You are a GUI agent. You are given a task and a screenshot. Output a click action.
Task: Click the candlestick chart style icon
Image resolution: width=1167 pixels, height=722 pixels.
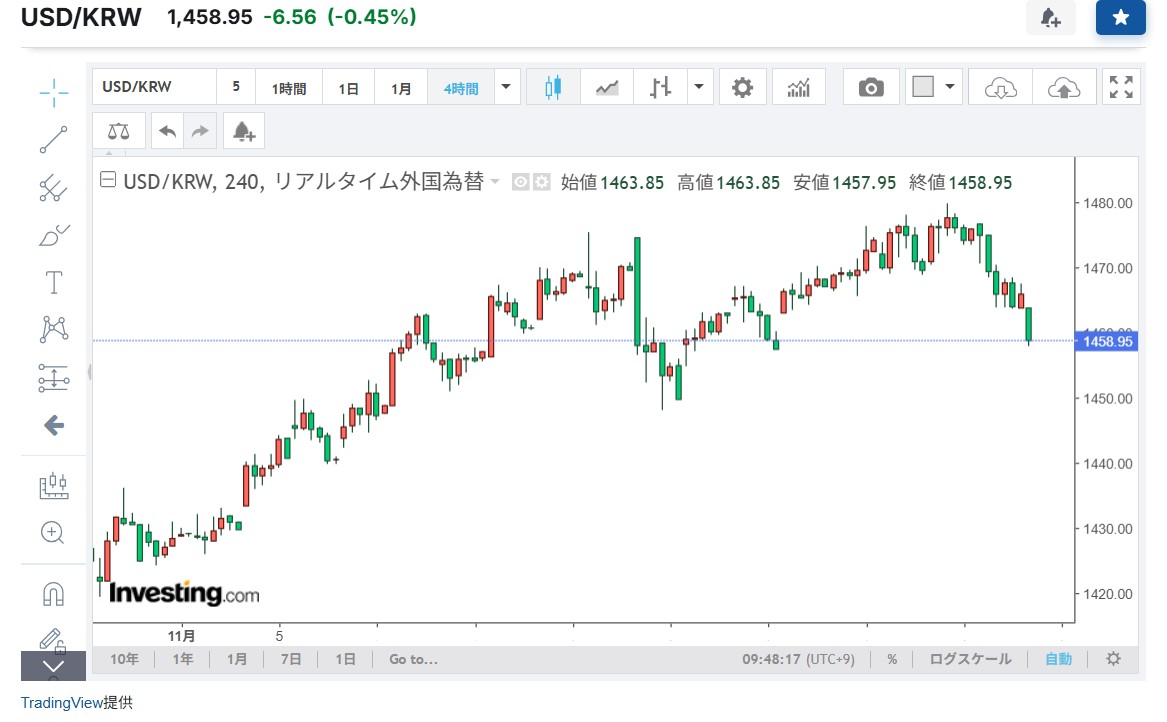tap(554, 87)
